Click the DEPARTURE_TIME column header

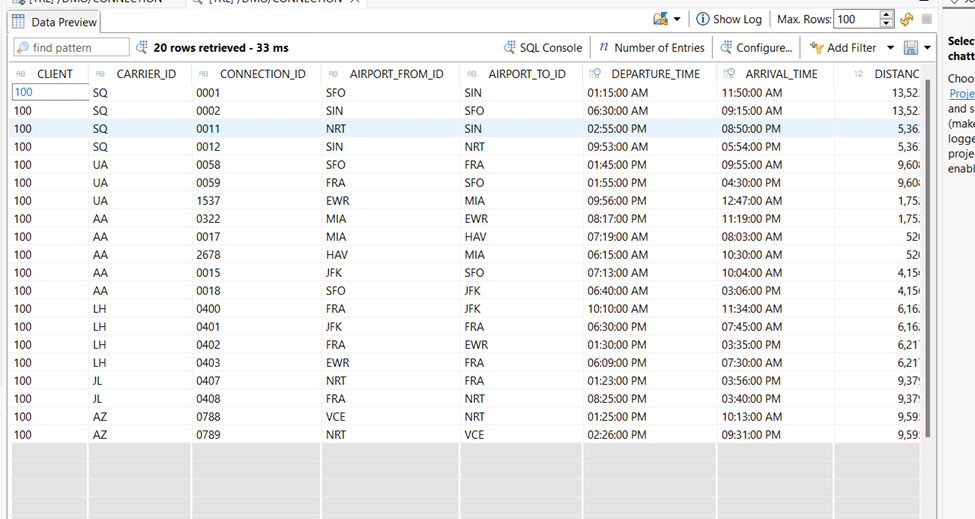[655, 74]
